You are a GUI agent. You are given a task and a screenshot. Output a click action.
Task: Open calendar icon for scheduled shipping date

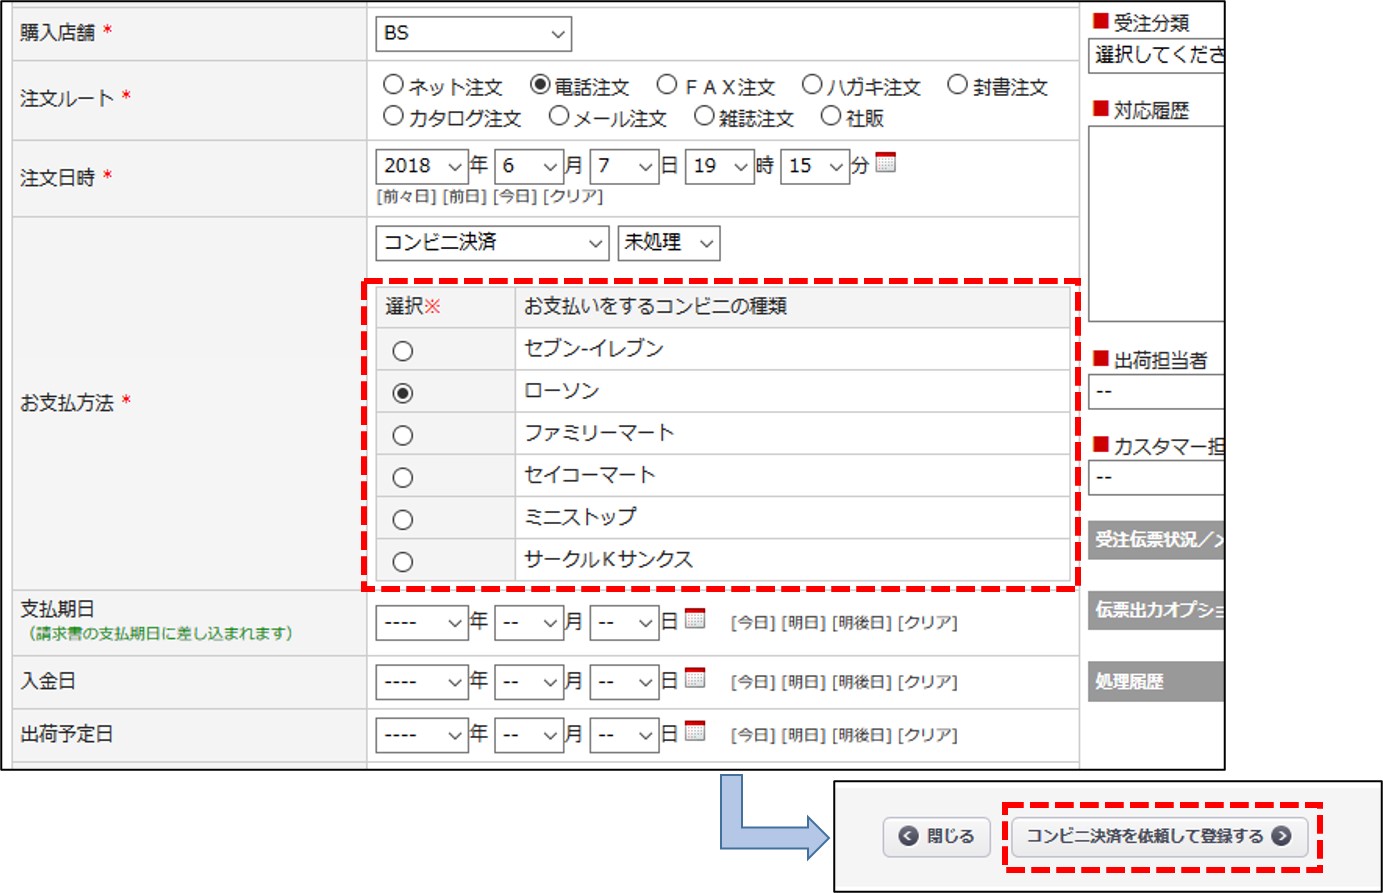click(695, 731)
